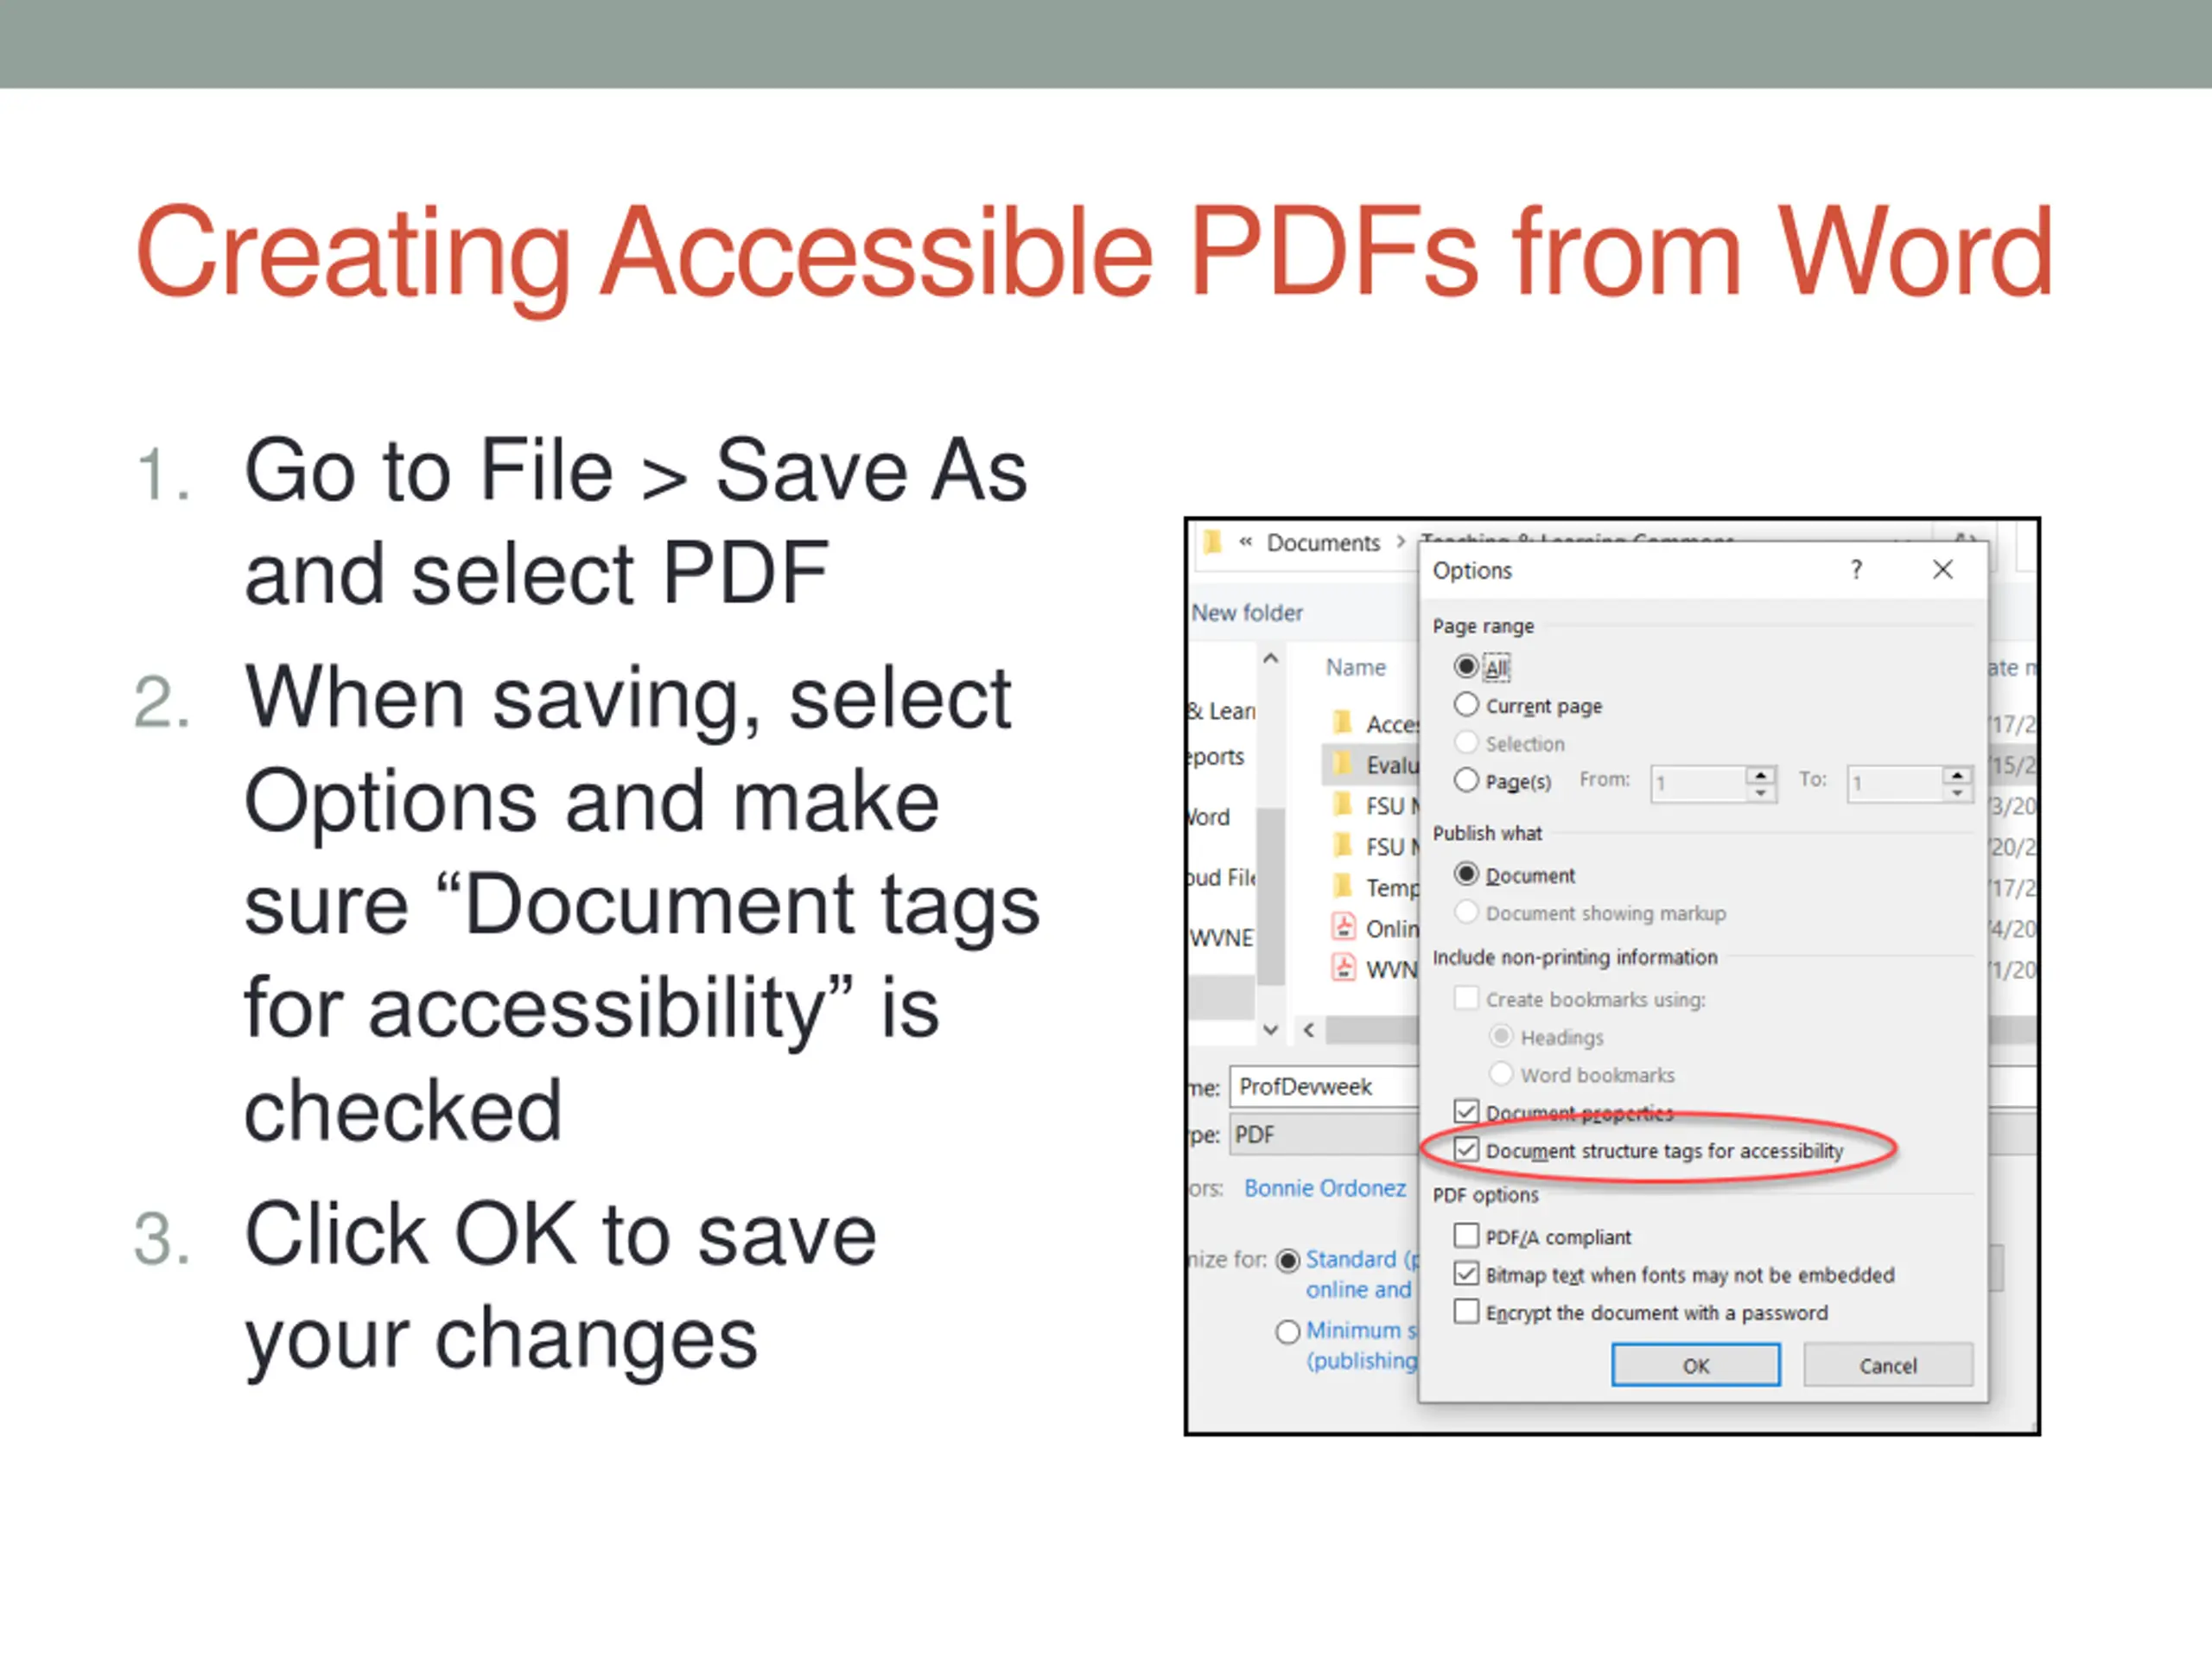Click the folder icon in the address bar
The height and width of the screenshot is (1659, 2212).
click(1212, 542)
